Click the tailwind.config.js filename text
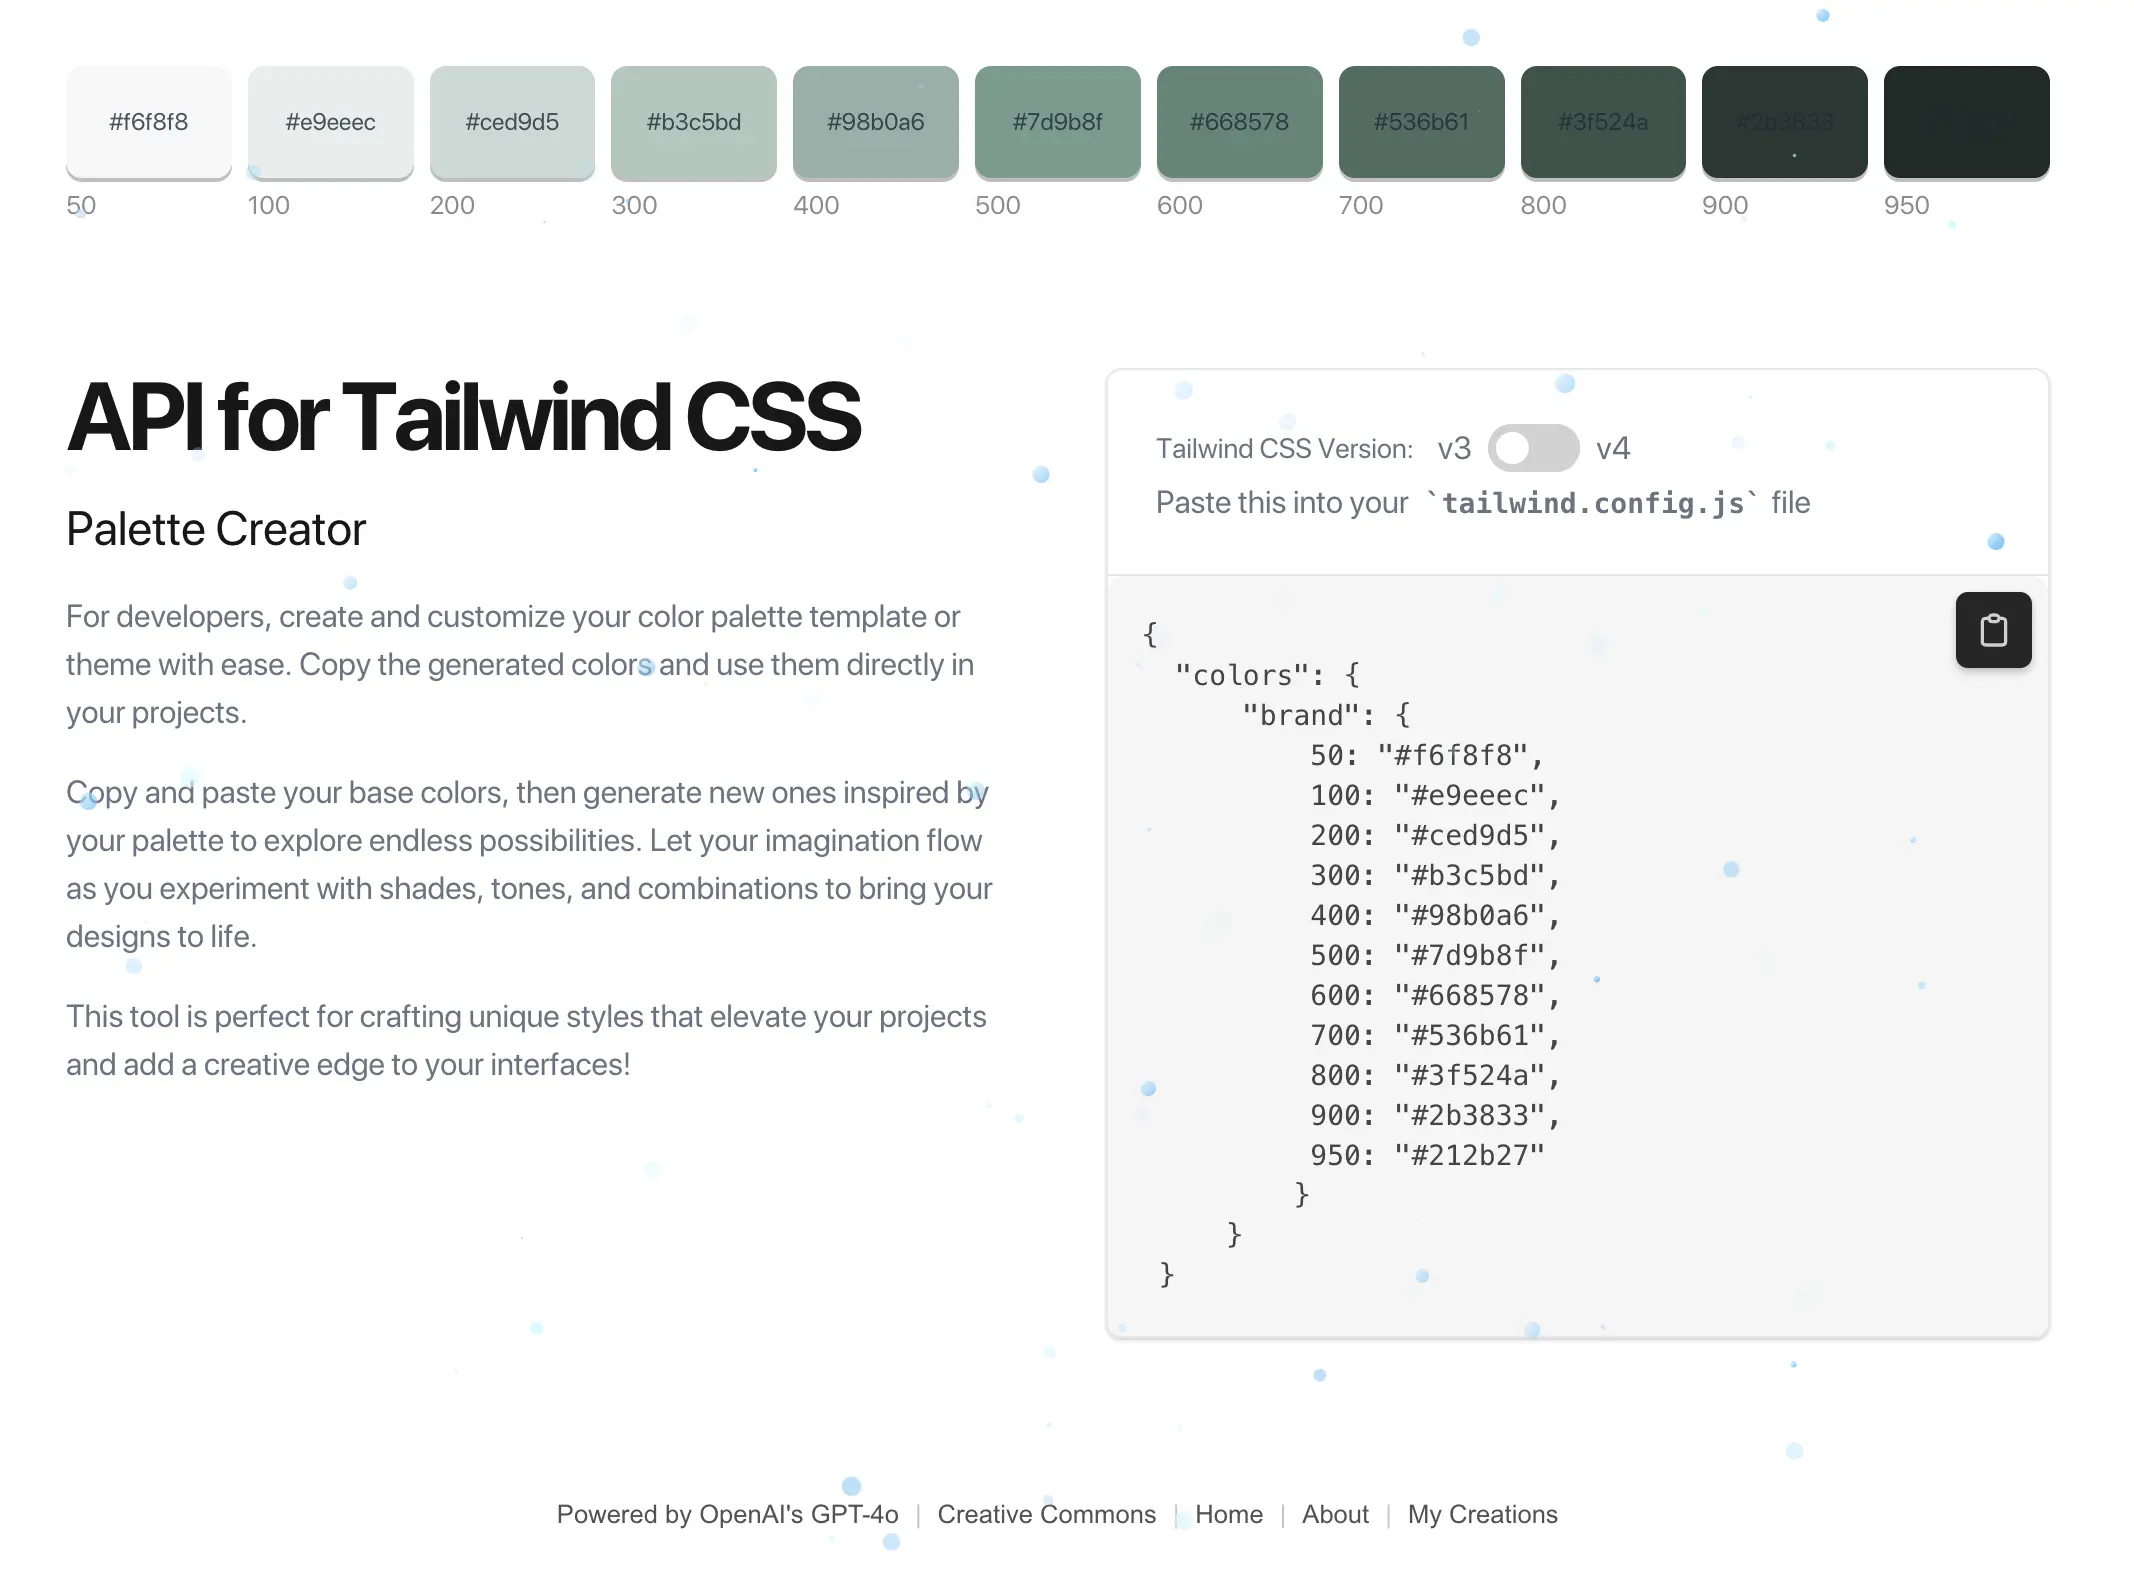This screenshot has width=2134, height=1570. coord(1592,503)
